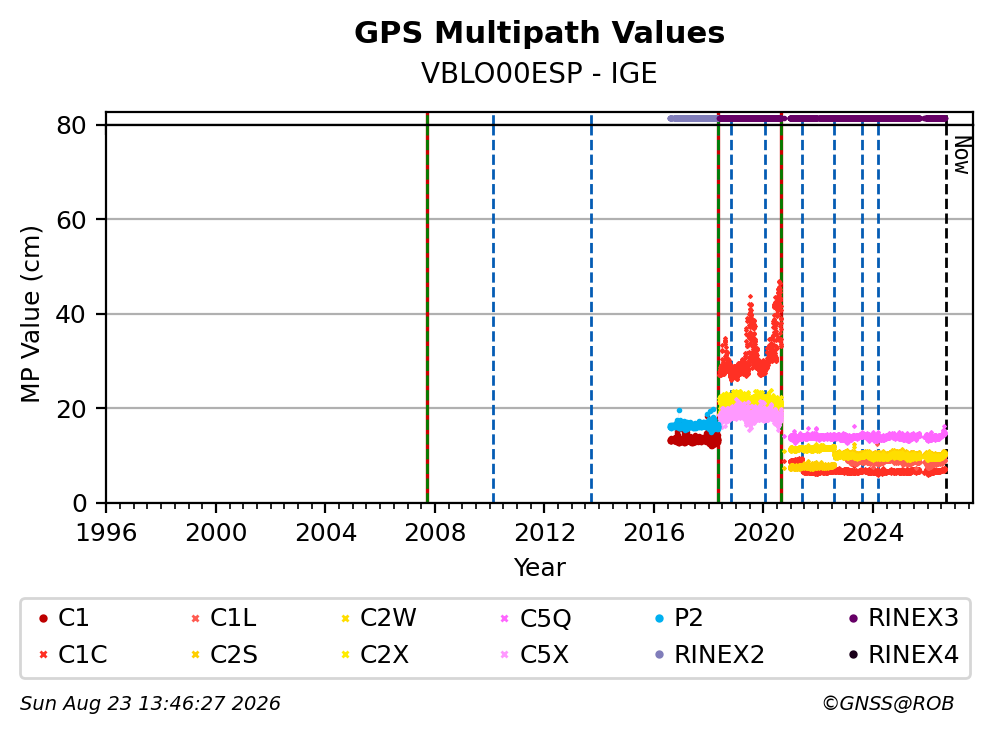
Task: Click the blue dashed line between 2012 and 2016
Action: click(x=592, y=308)
